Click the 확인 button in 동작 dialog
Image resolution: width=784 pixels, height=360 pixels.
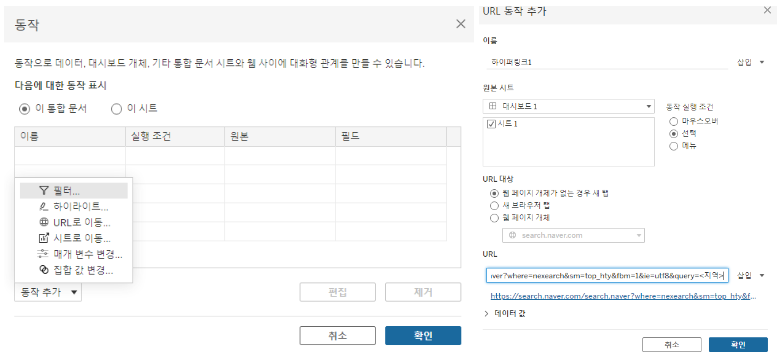pyautogui.click(x=423, y=336)
